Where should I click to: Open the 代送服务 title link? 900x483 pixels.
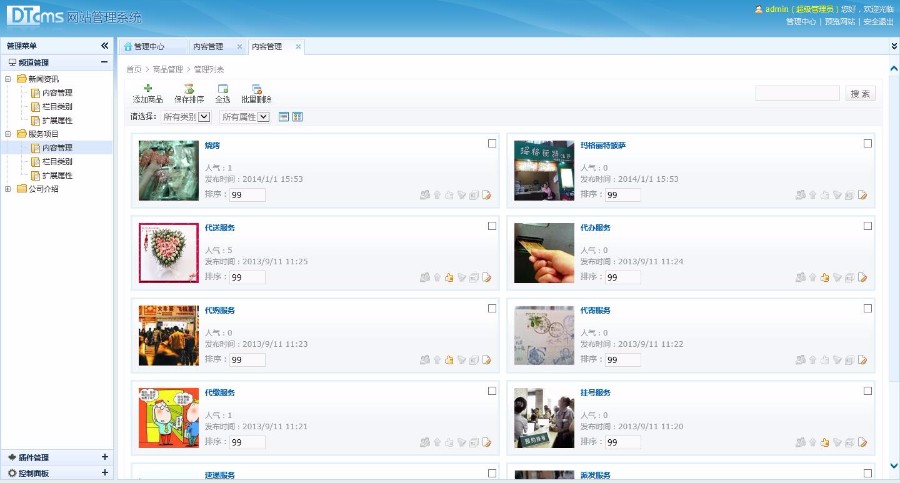pyautogui.click(x=220, y=228)
